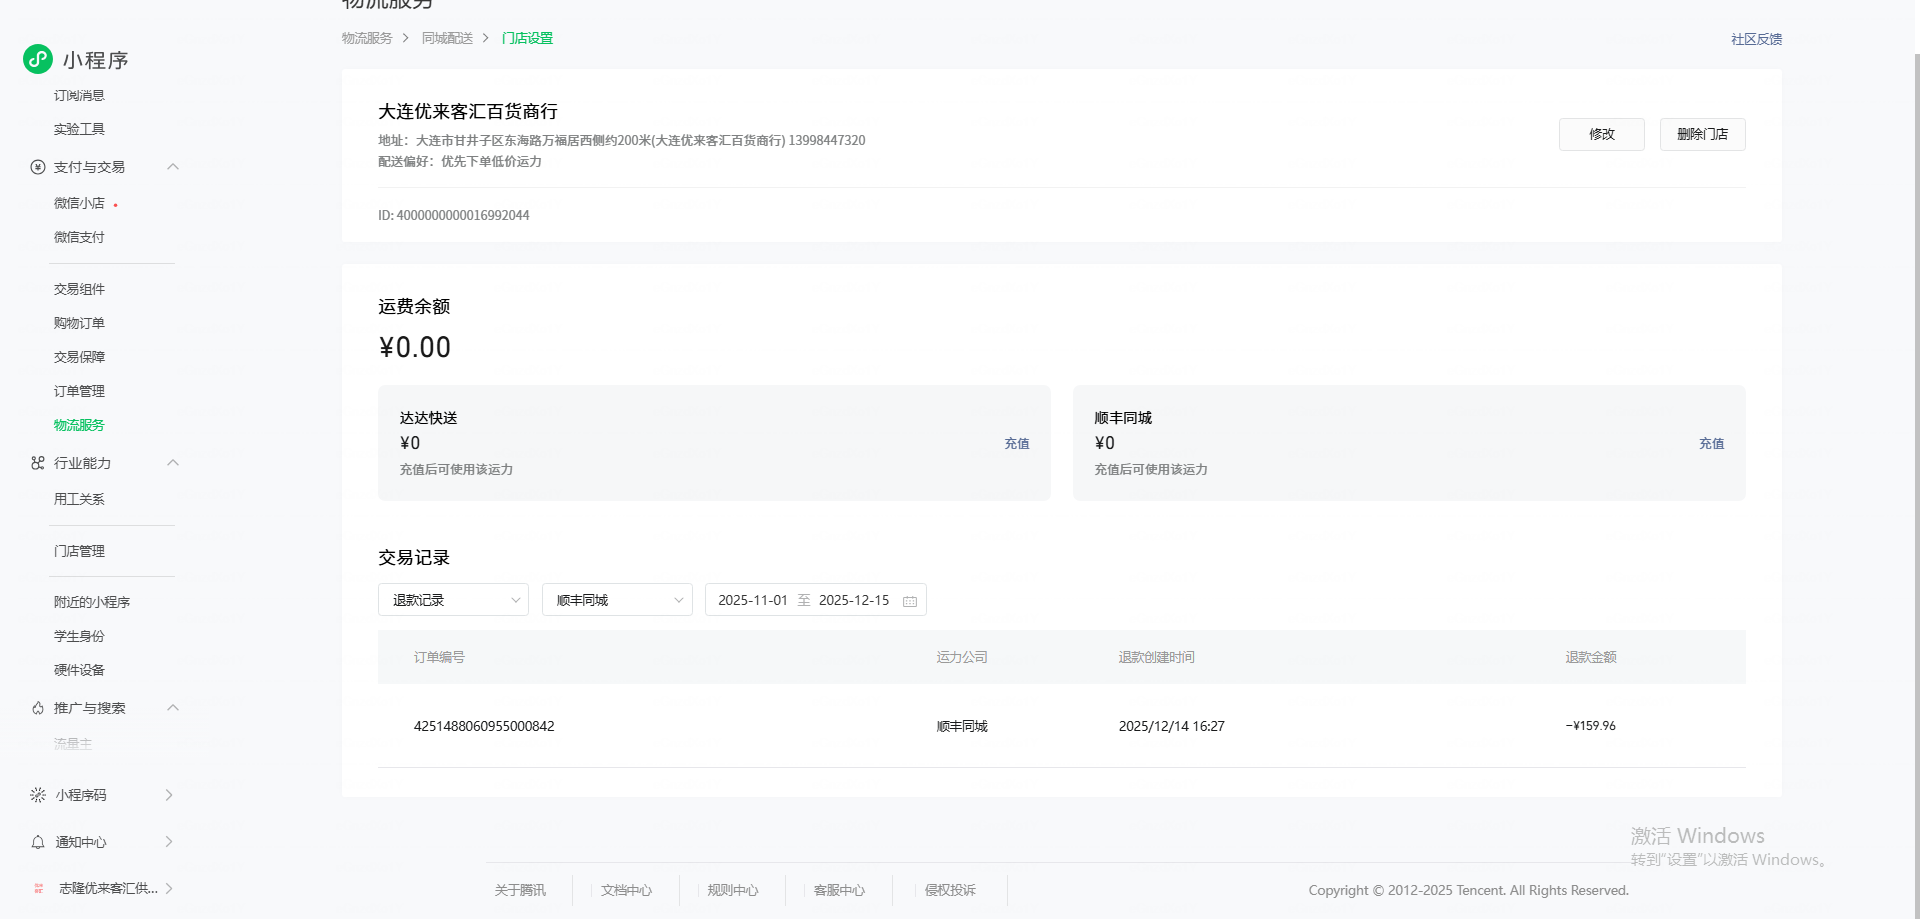Click the 退款金额 column header
The image size is (1920, 919).
[1591, 657]
